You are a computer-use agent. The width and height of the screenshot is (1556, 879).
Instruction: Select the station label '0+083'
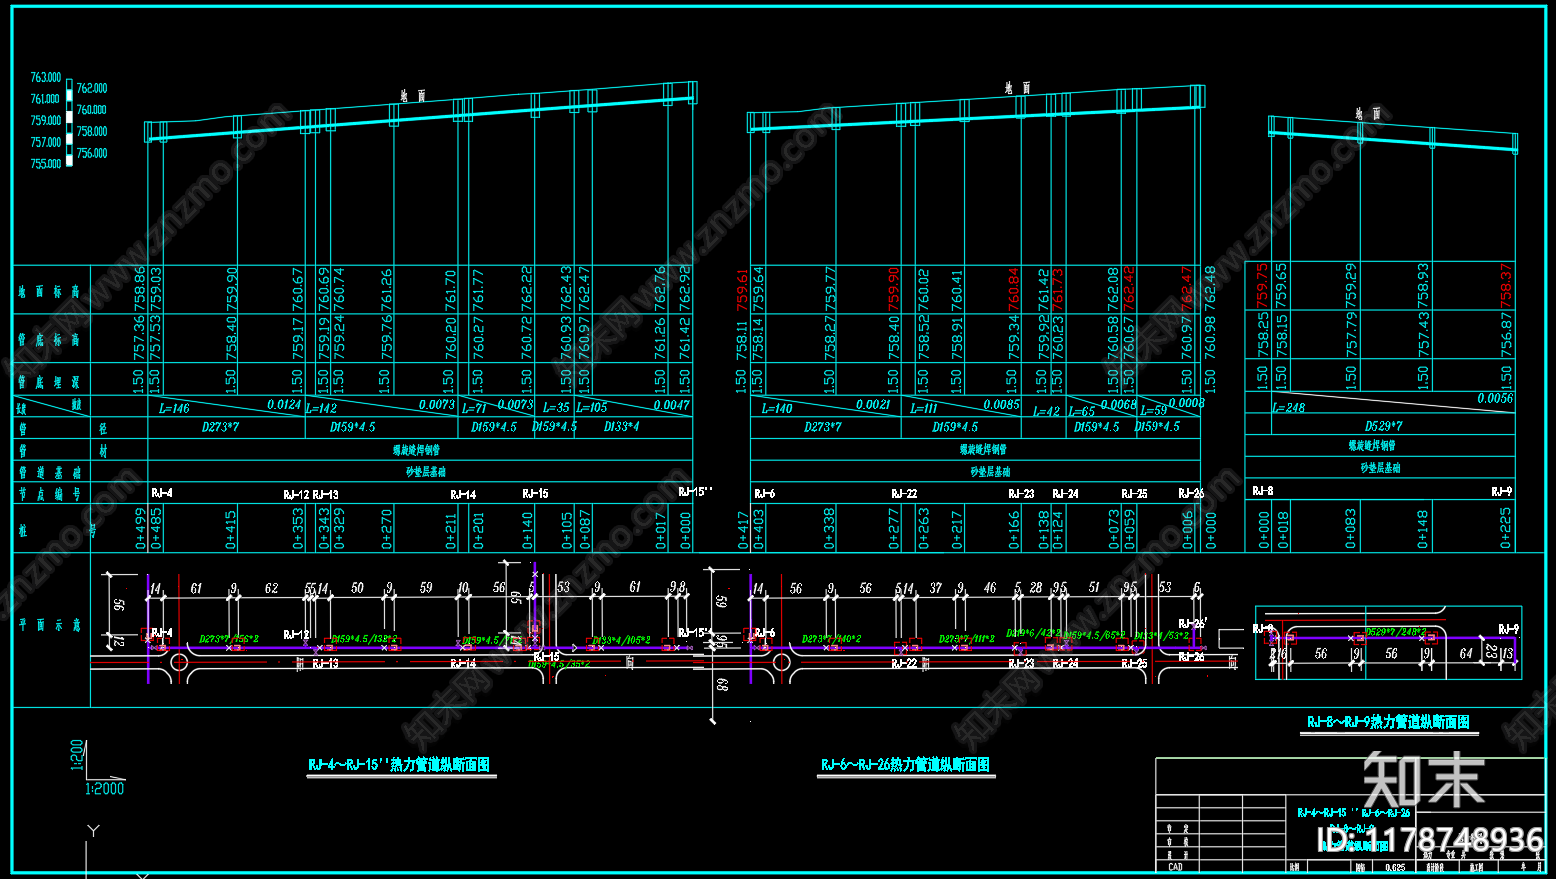click(x=1351, y=528)
